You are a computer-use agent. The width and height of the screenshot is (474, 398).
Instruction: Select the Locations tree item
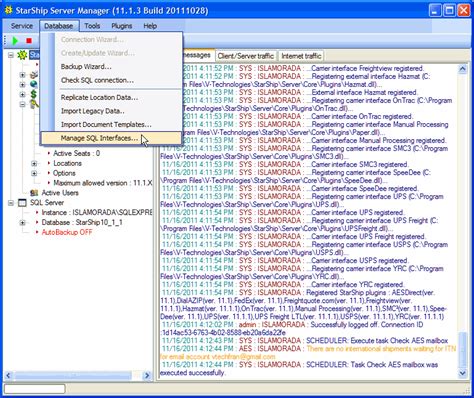pyautogui.click(x=67, y=163)
